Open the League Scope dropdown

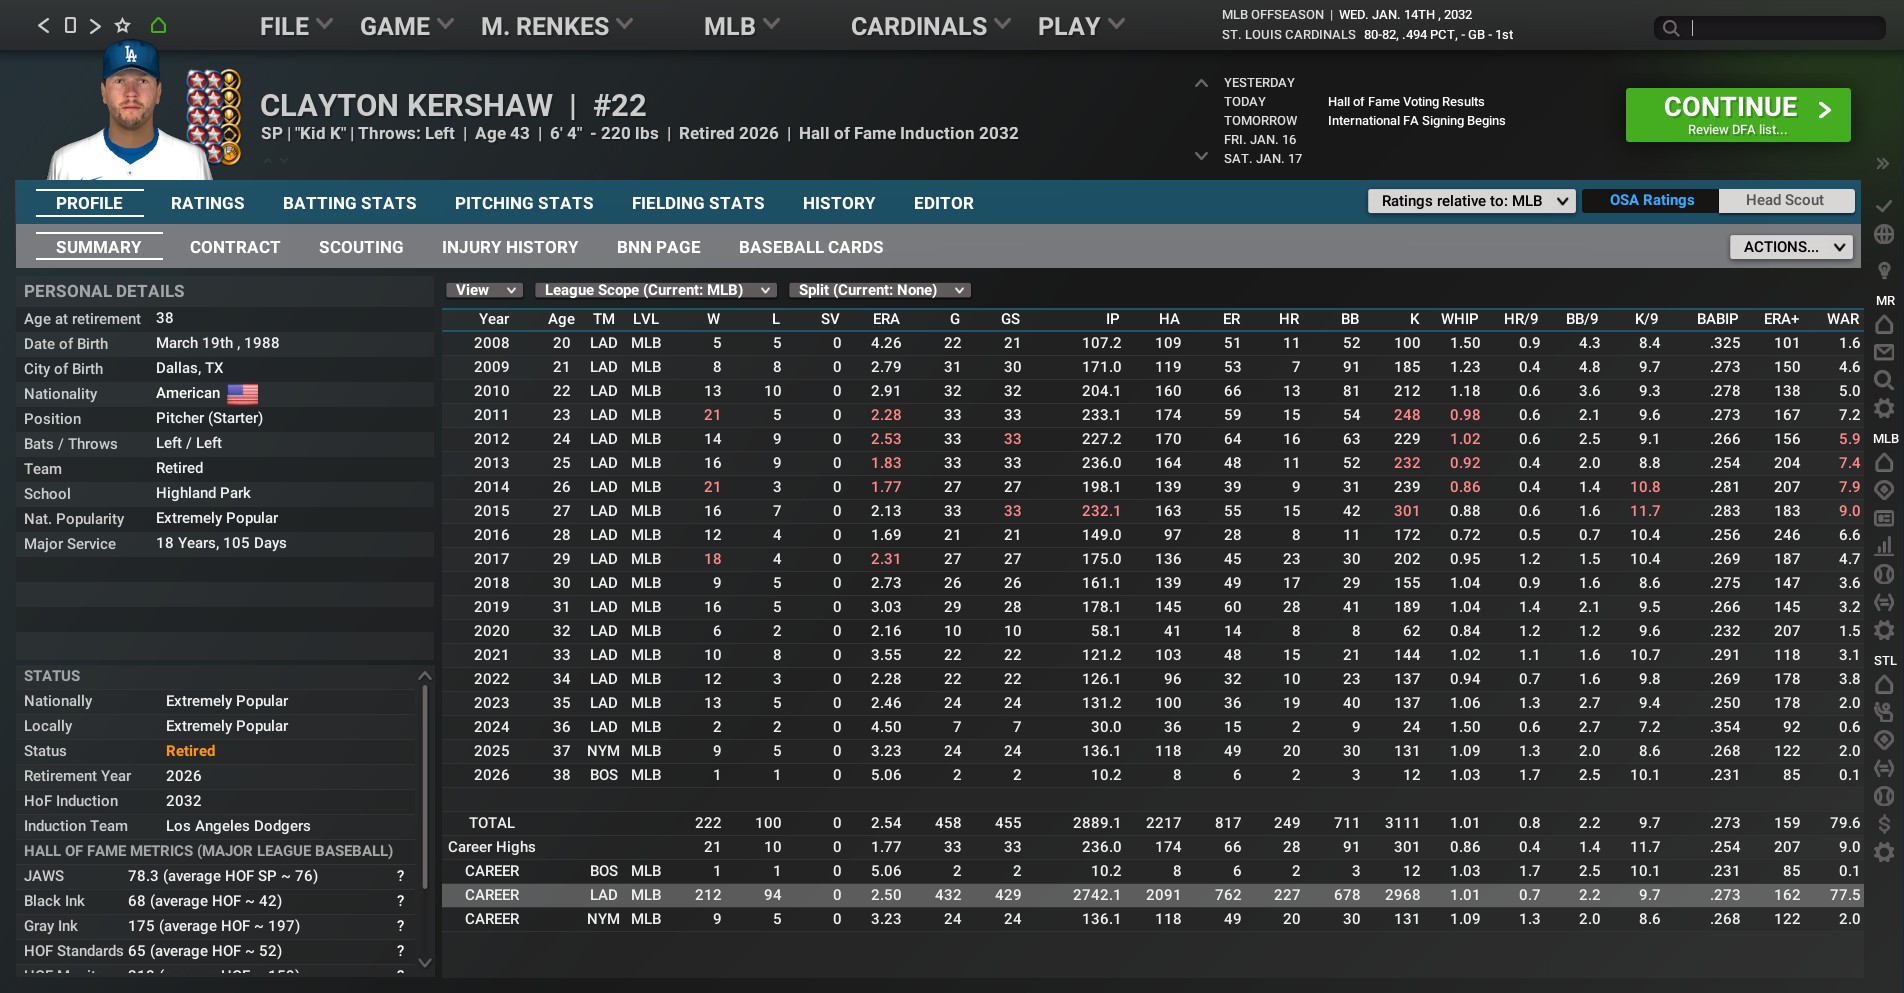655,290
